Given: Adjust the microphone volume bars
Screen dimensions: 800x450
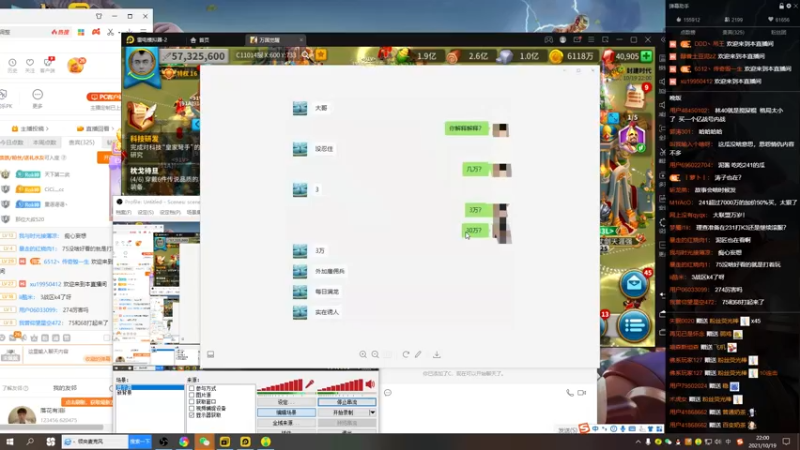Looking at the screenshot, I should click(x=280, y=385).
